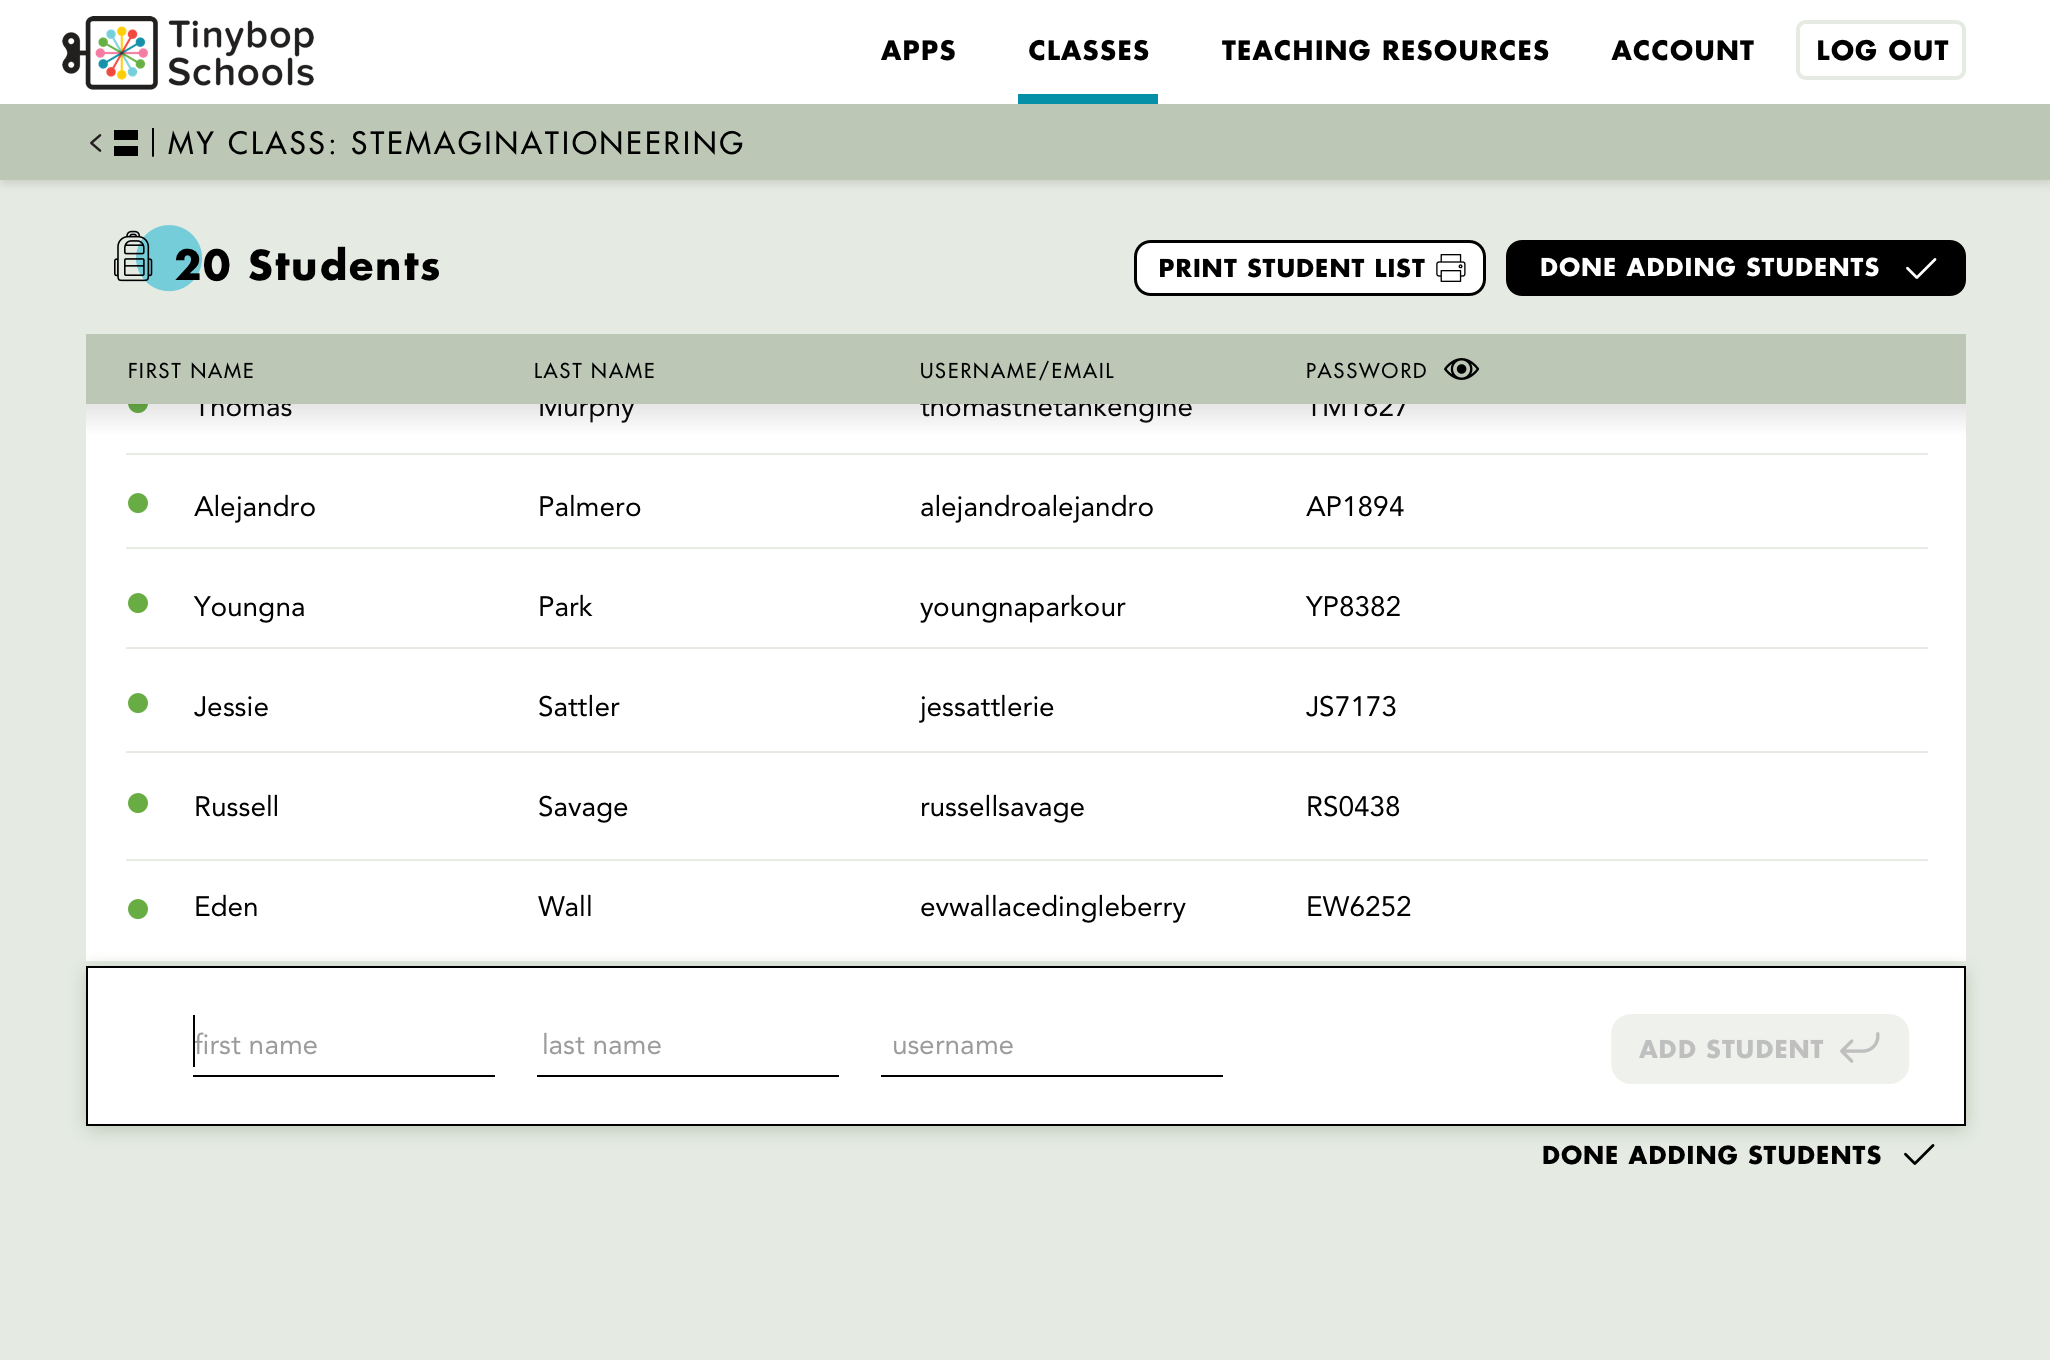The height and width of the screenshot is (1360, 2050).
Task: Click Print Student List button
Action: click(1309, 268)
